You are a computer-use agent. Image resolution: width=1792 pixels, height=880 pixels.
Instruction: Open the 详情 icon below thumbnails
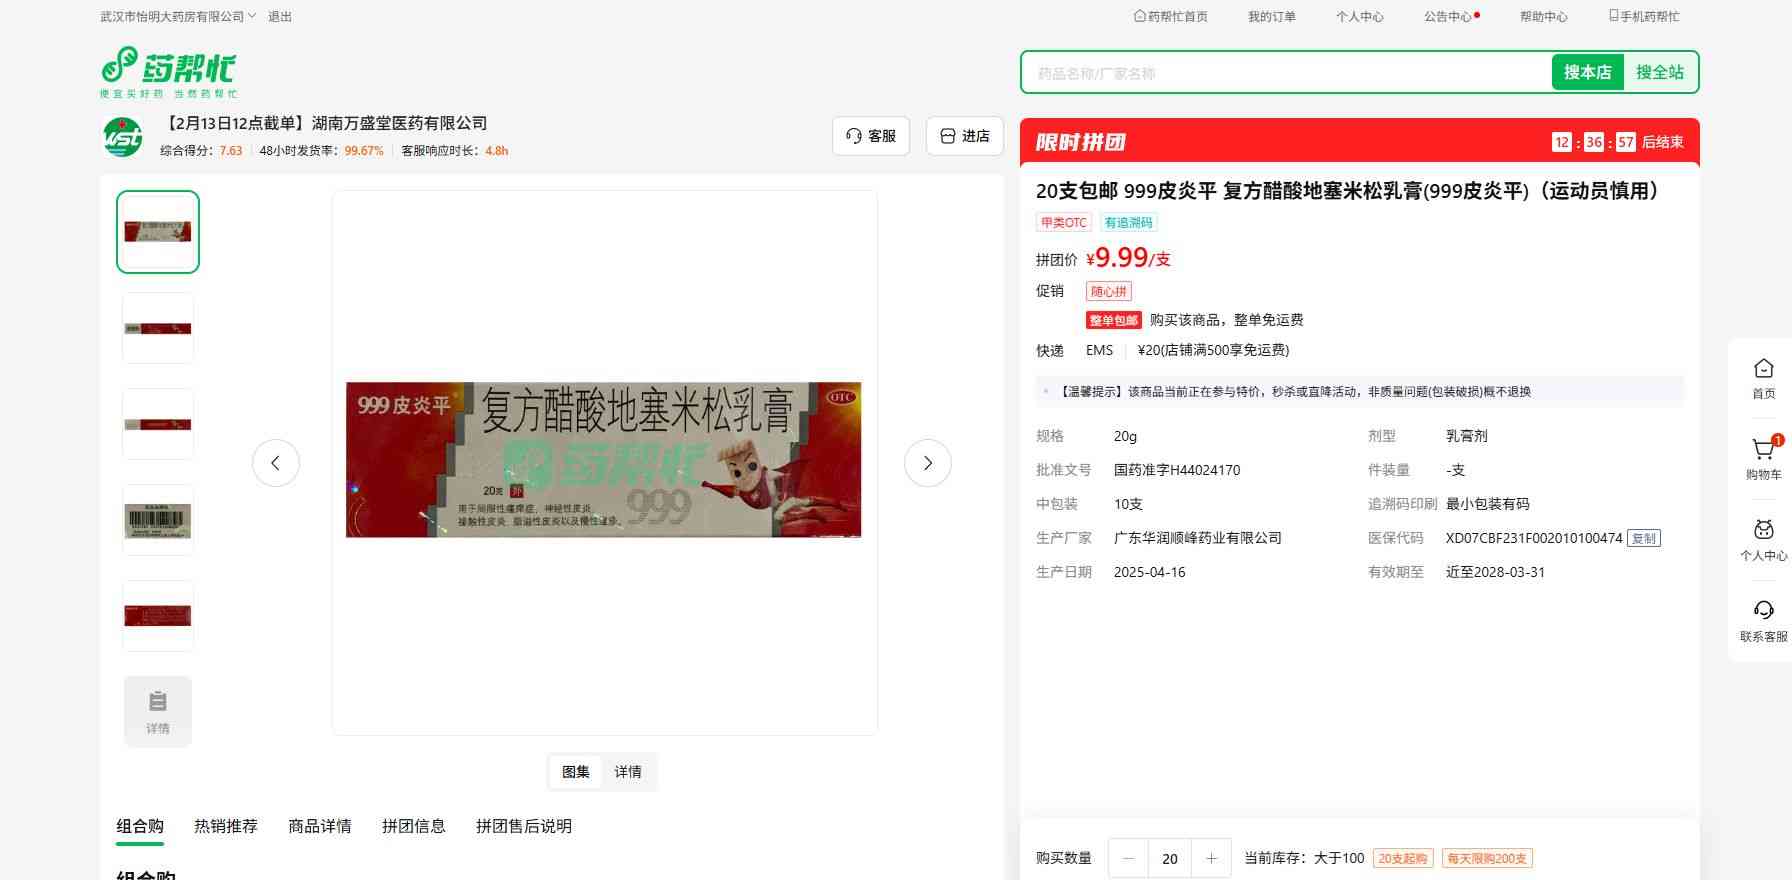click(158, 711)
